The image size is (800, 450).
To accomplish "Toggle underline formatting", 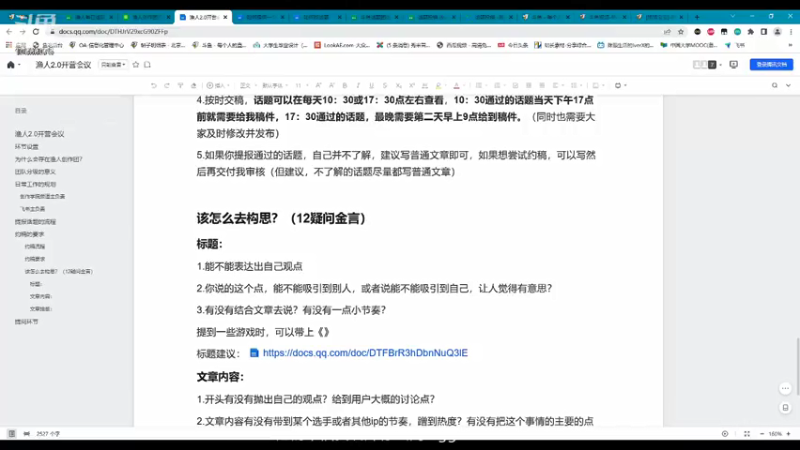I will tap(371, 86).
